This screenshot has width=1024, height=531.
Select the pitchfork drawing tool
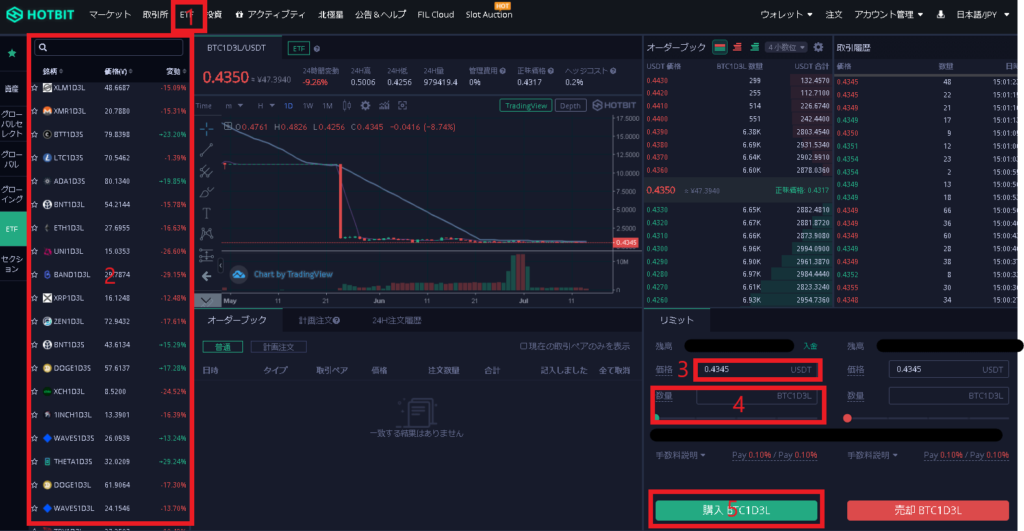pyautogui.click(x=206, y=172)
